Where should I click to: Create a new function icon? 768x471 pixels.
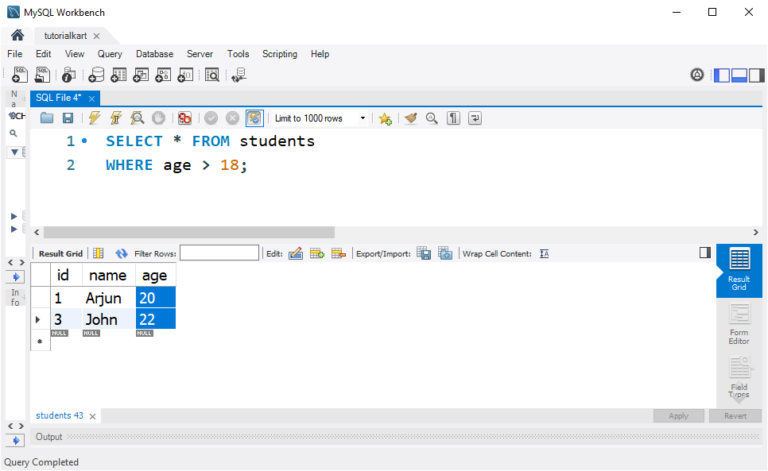click(x=185, y=75)
